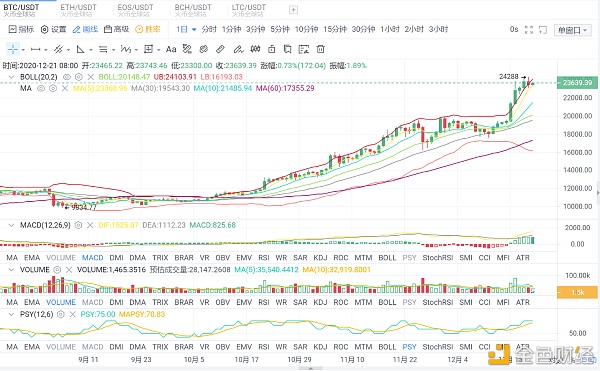This screenshot has height=371, width=600.
Task: Click the pop-out window icon near fullscreen
Action: [543, 29]
